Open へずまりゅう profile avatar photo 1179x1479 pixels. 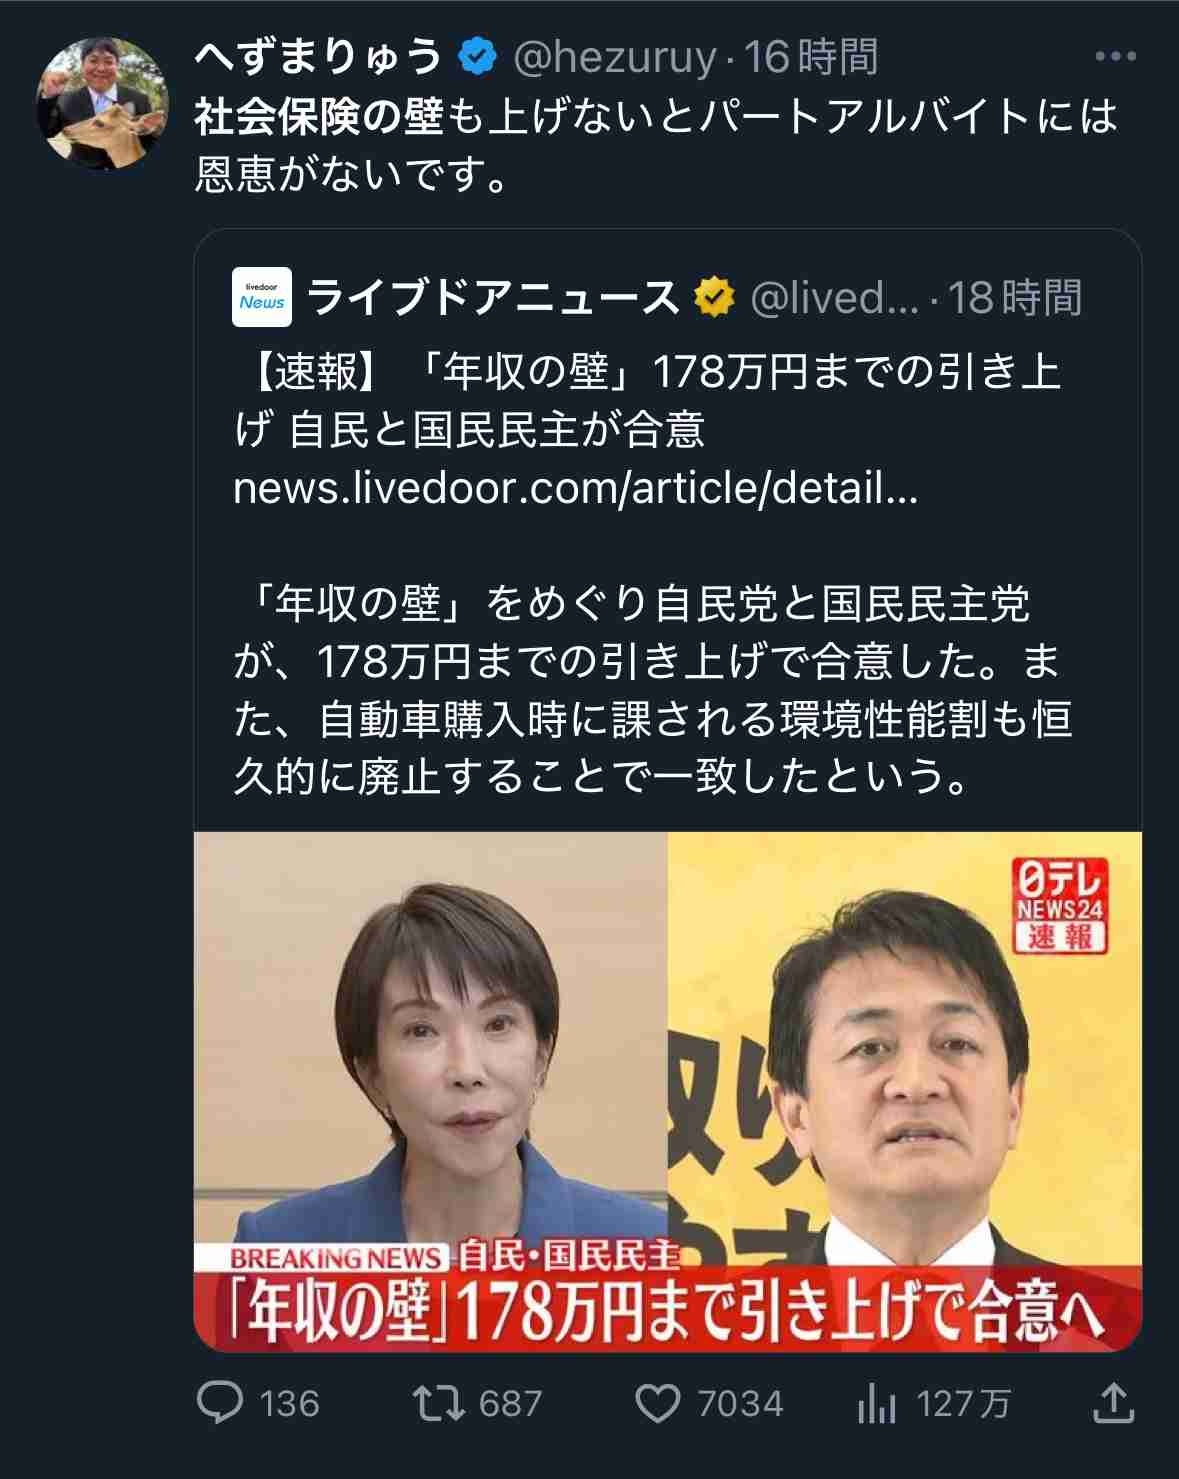102,103
